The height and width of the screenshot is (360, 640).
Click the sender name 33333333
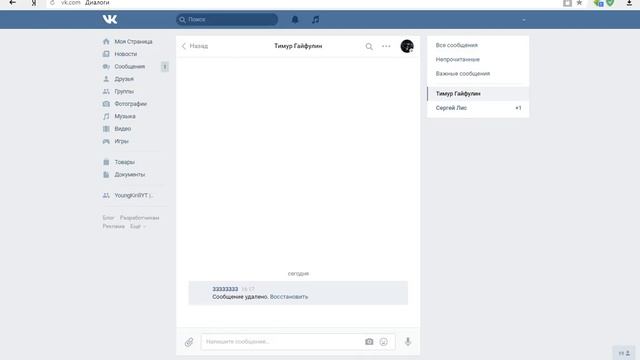coord(225,289)
